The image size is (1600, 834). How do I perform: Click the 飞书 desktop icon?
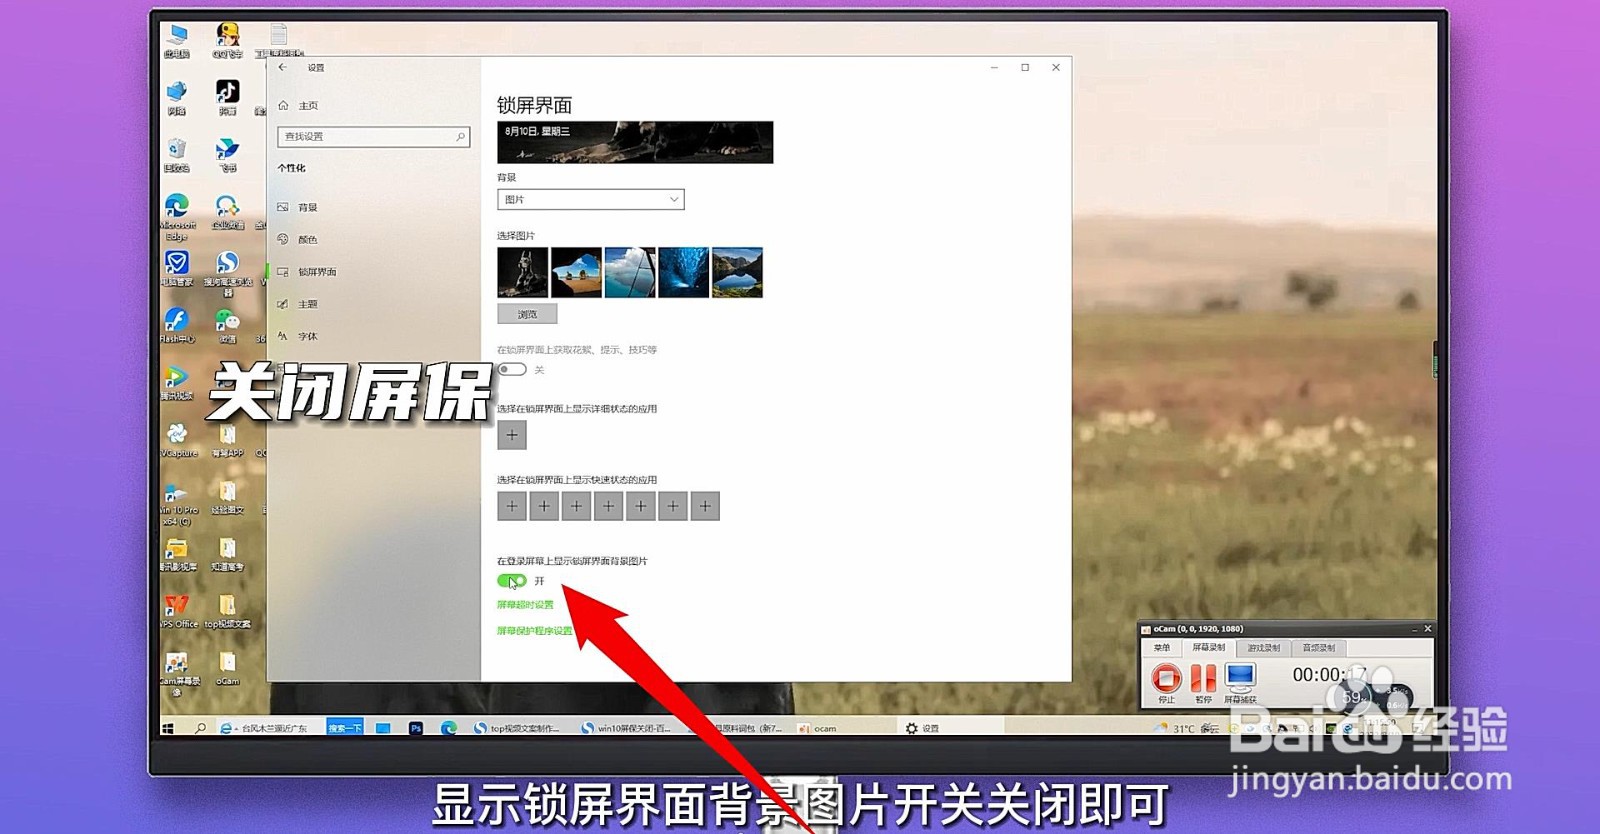pos(228,155)
